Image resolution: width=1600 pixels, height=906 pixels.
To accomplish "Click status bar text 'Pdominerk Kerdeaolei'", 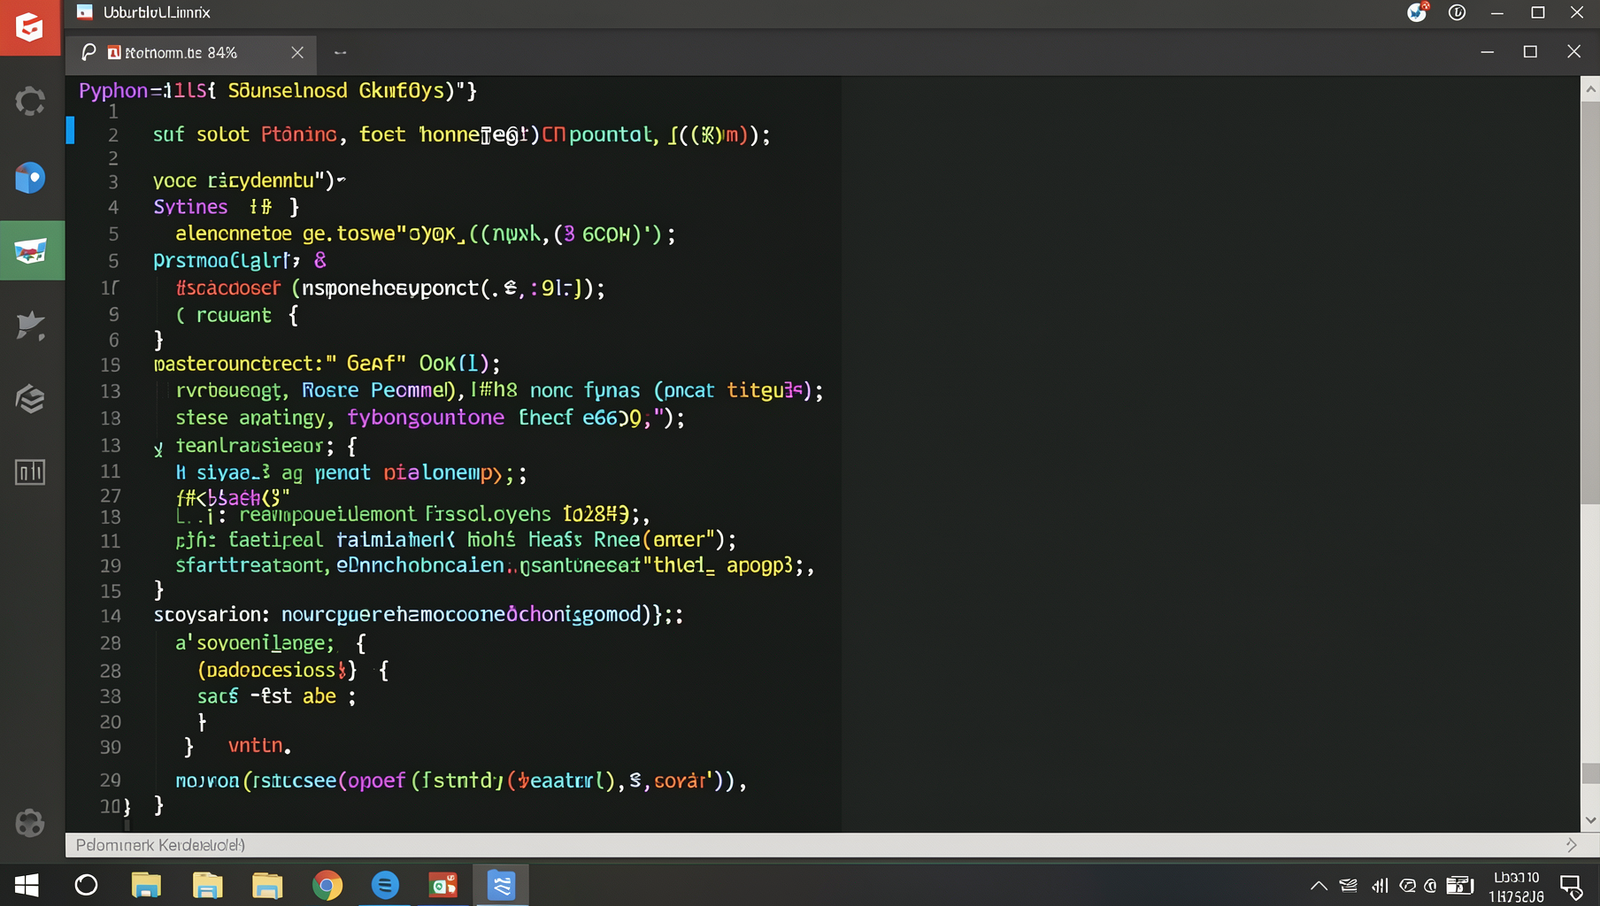I will [x=161, y=845].
